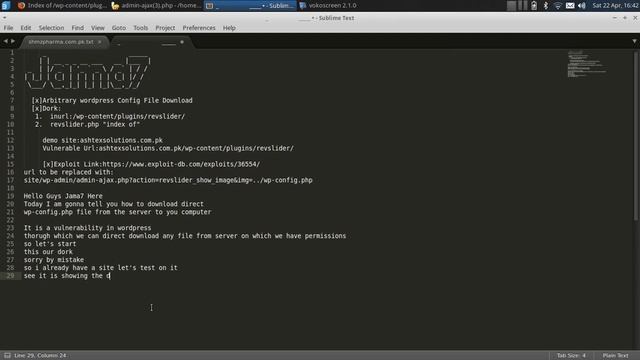The width and height of the screenshot is (640, 360).
Task: Open the system applications menu icon
Action: pos(6,5)
